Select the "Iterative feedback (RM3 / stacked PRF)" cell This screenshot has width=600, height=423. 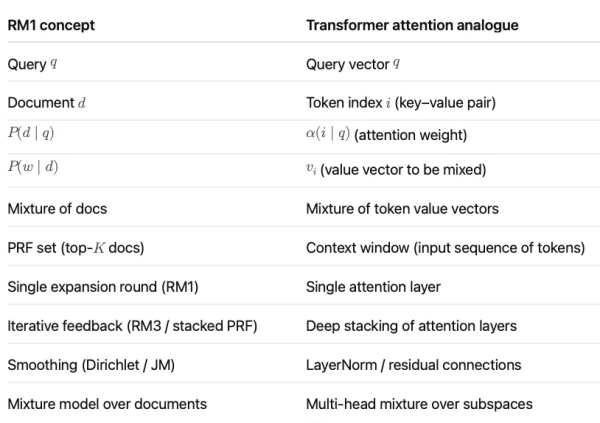pos(121,325)
